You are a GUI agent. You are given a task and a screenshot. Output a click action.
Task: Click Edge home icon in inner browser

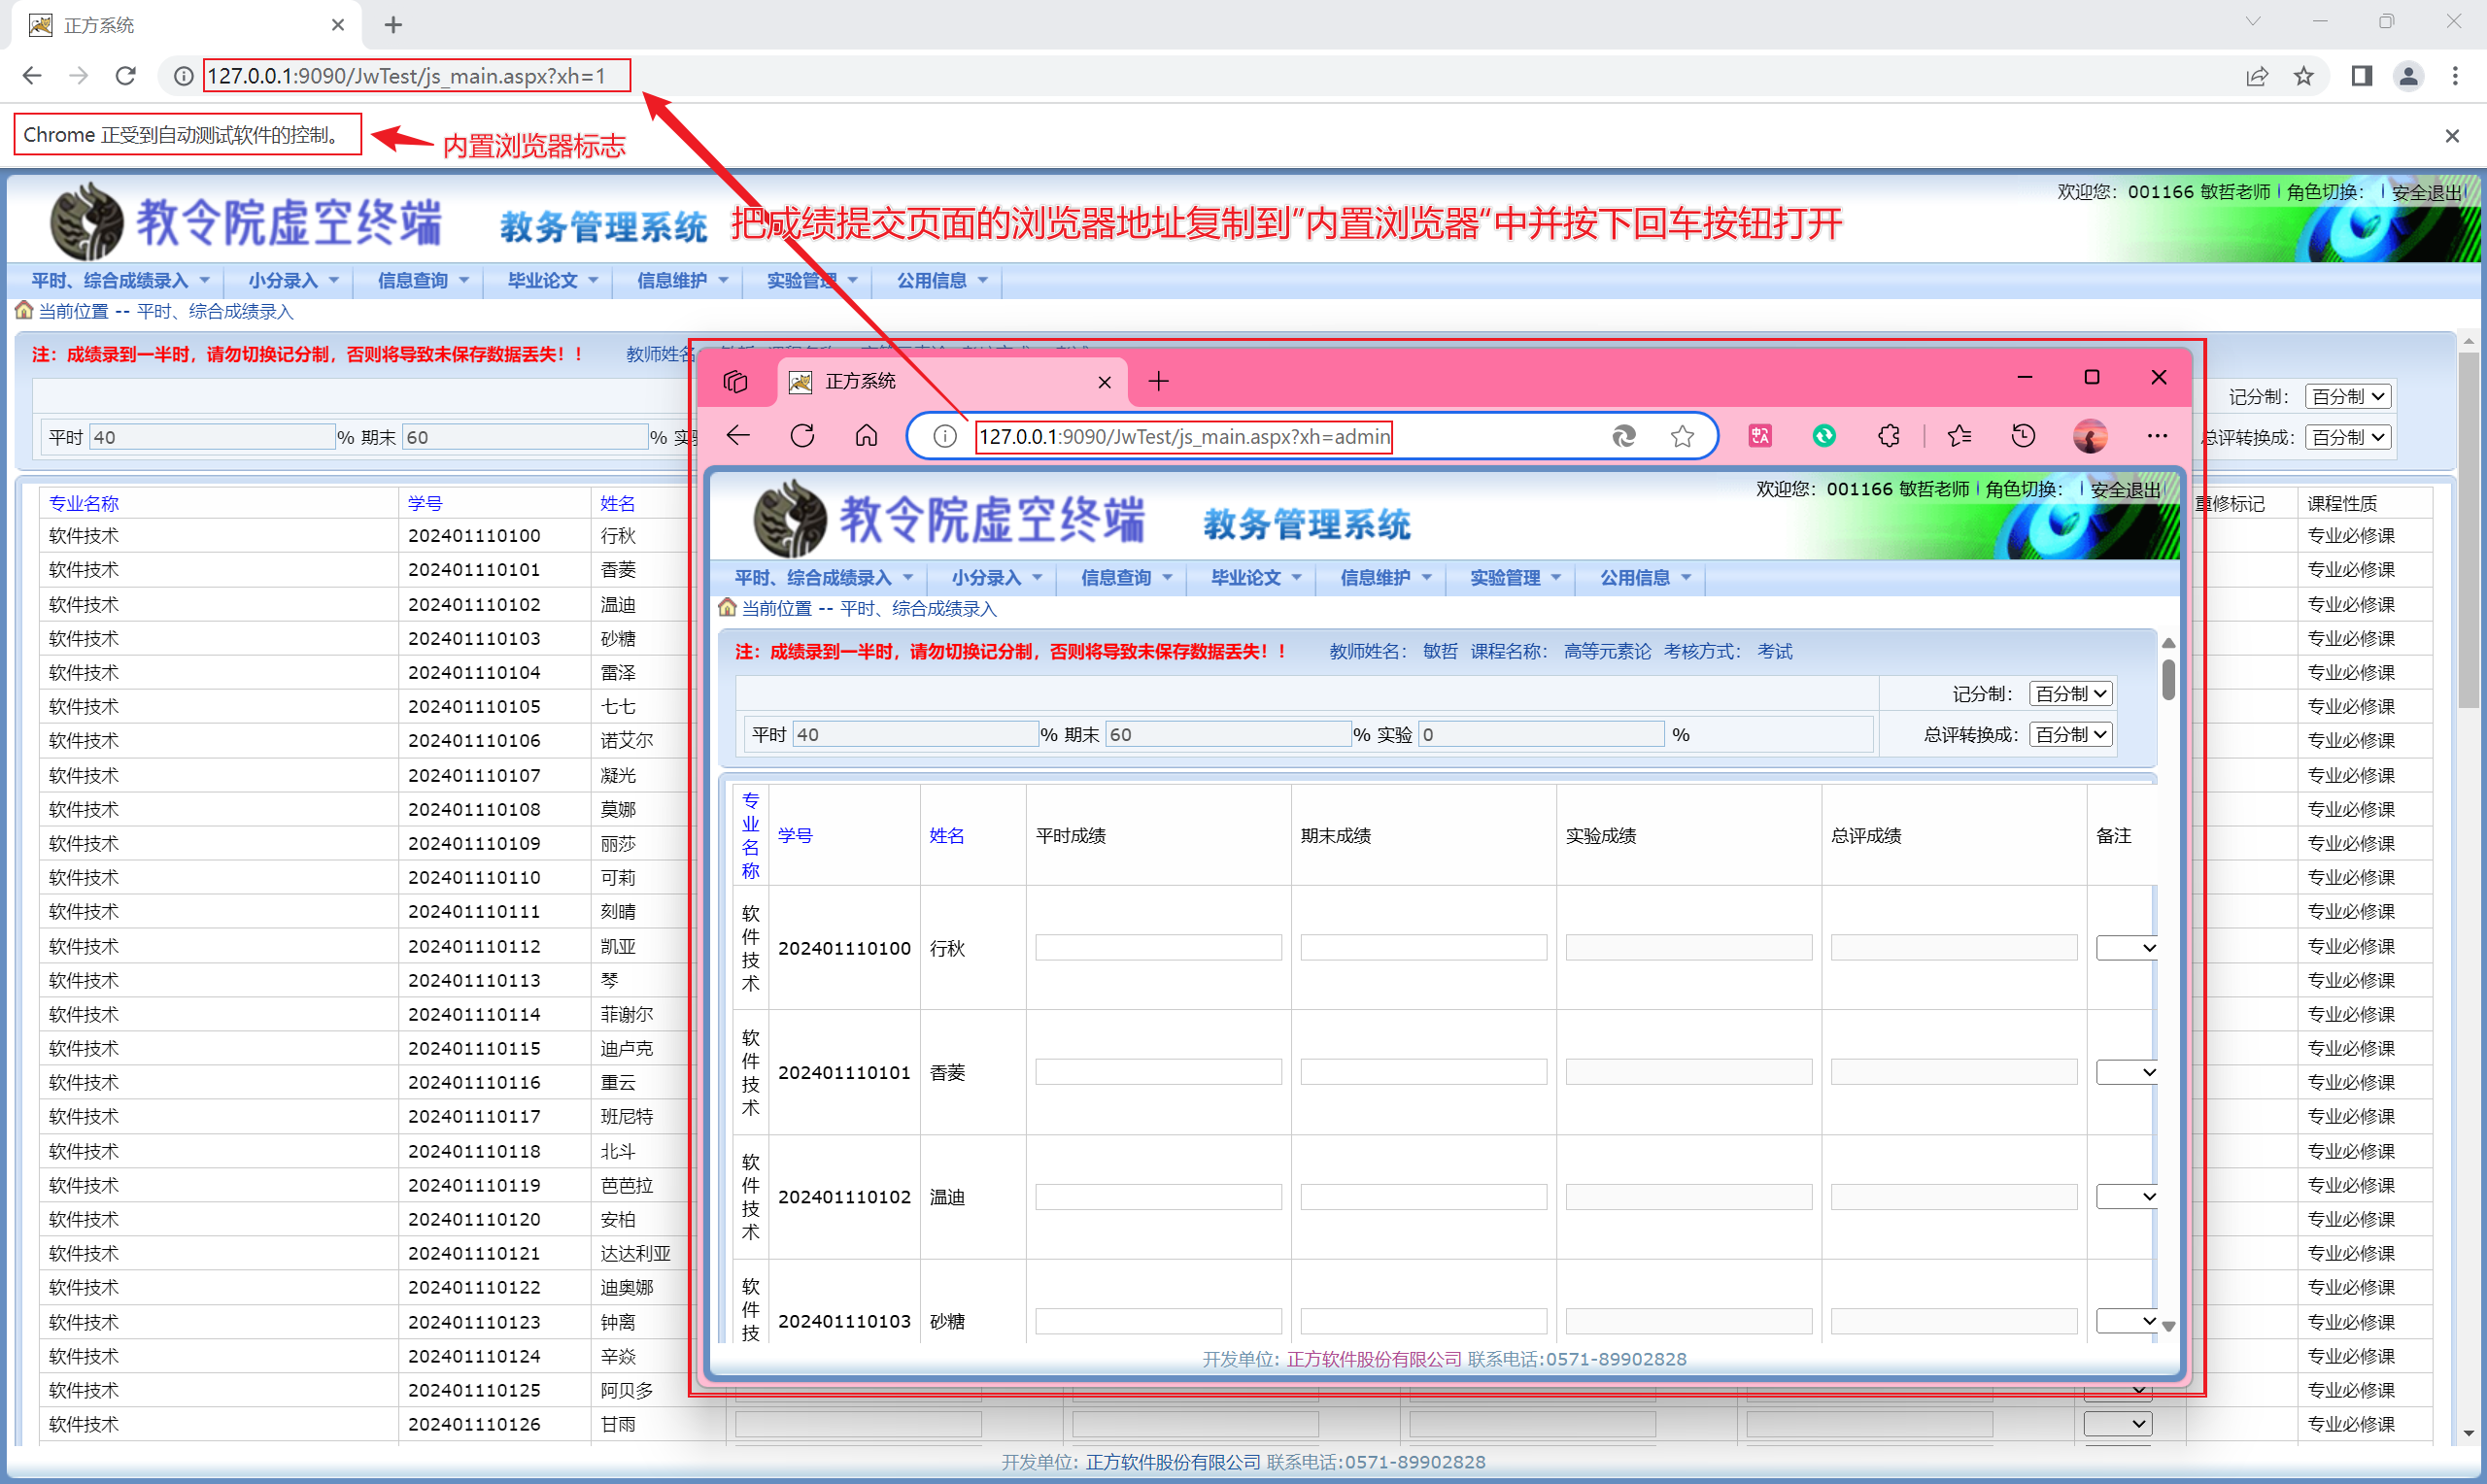pos(866,436)
